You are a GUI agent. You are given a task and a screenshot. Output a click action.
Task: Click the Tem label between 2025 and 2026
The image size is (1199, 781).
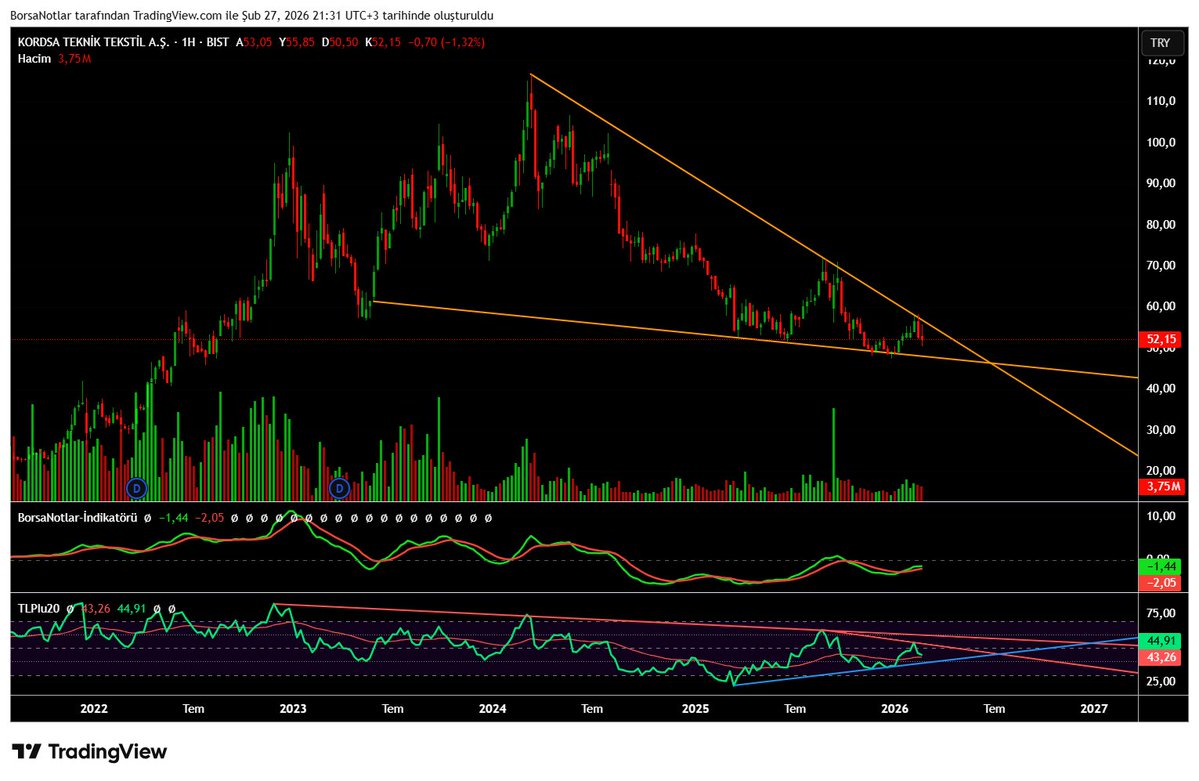[x=795, y=709]
